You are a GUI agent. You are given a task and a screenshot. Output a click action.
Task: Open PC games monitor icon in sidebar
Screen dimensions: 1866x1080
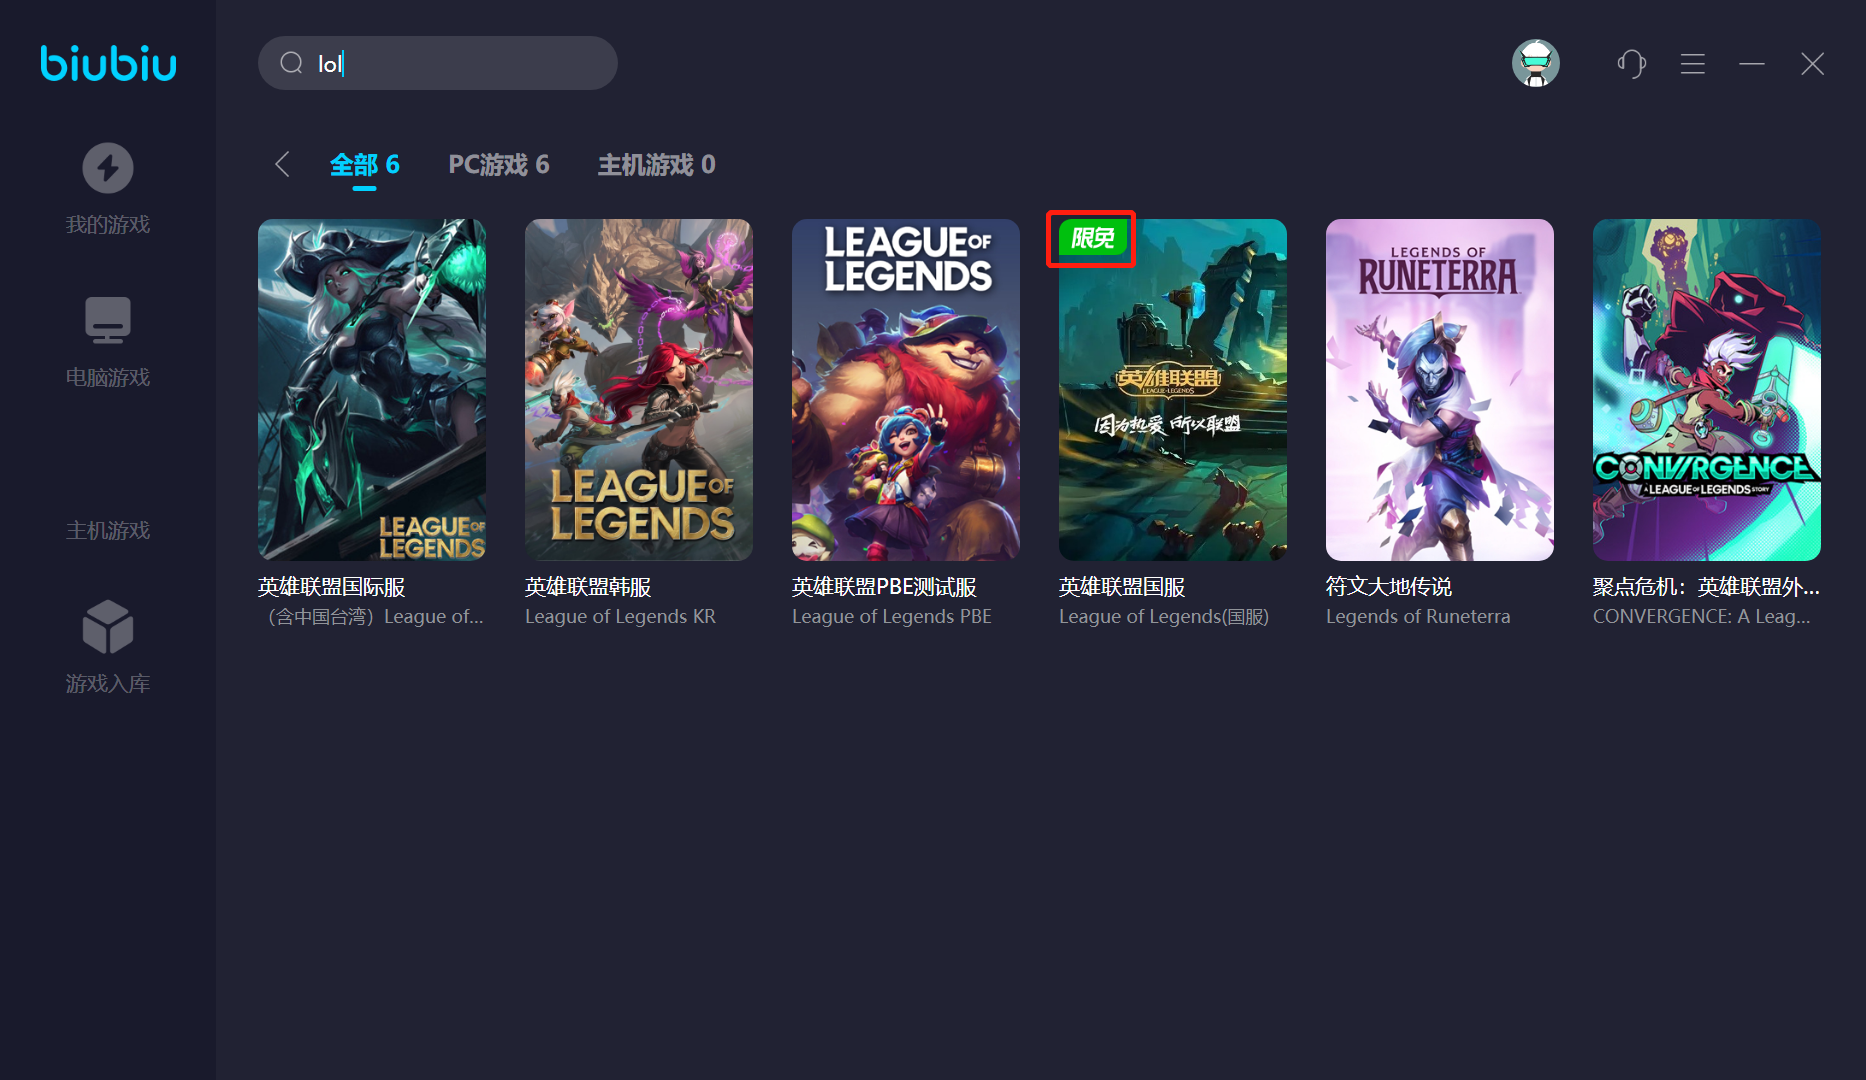tap(108, 320)
